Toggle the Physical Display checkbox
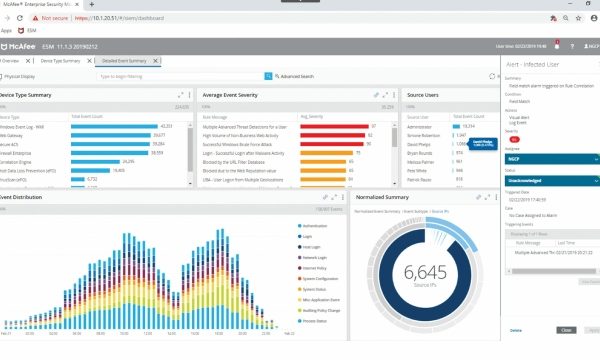This screenshot has width=600, height=360. point(1,77)
